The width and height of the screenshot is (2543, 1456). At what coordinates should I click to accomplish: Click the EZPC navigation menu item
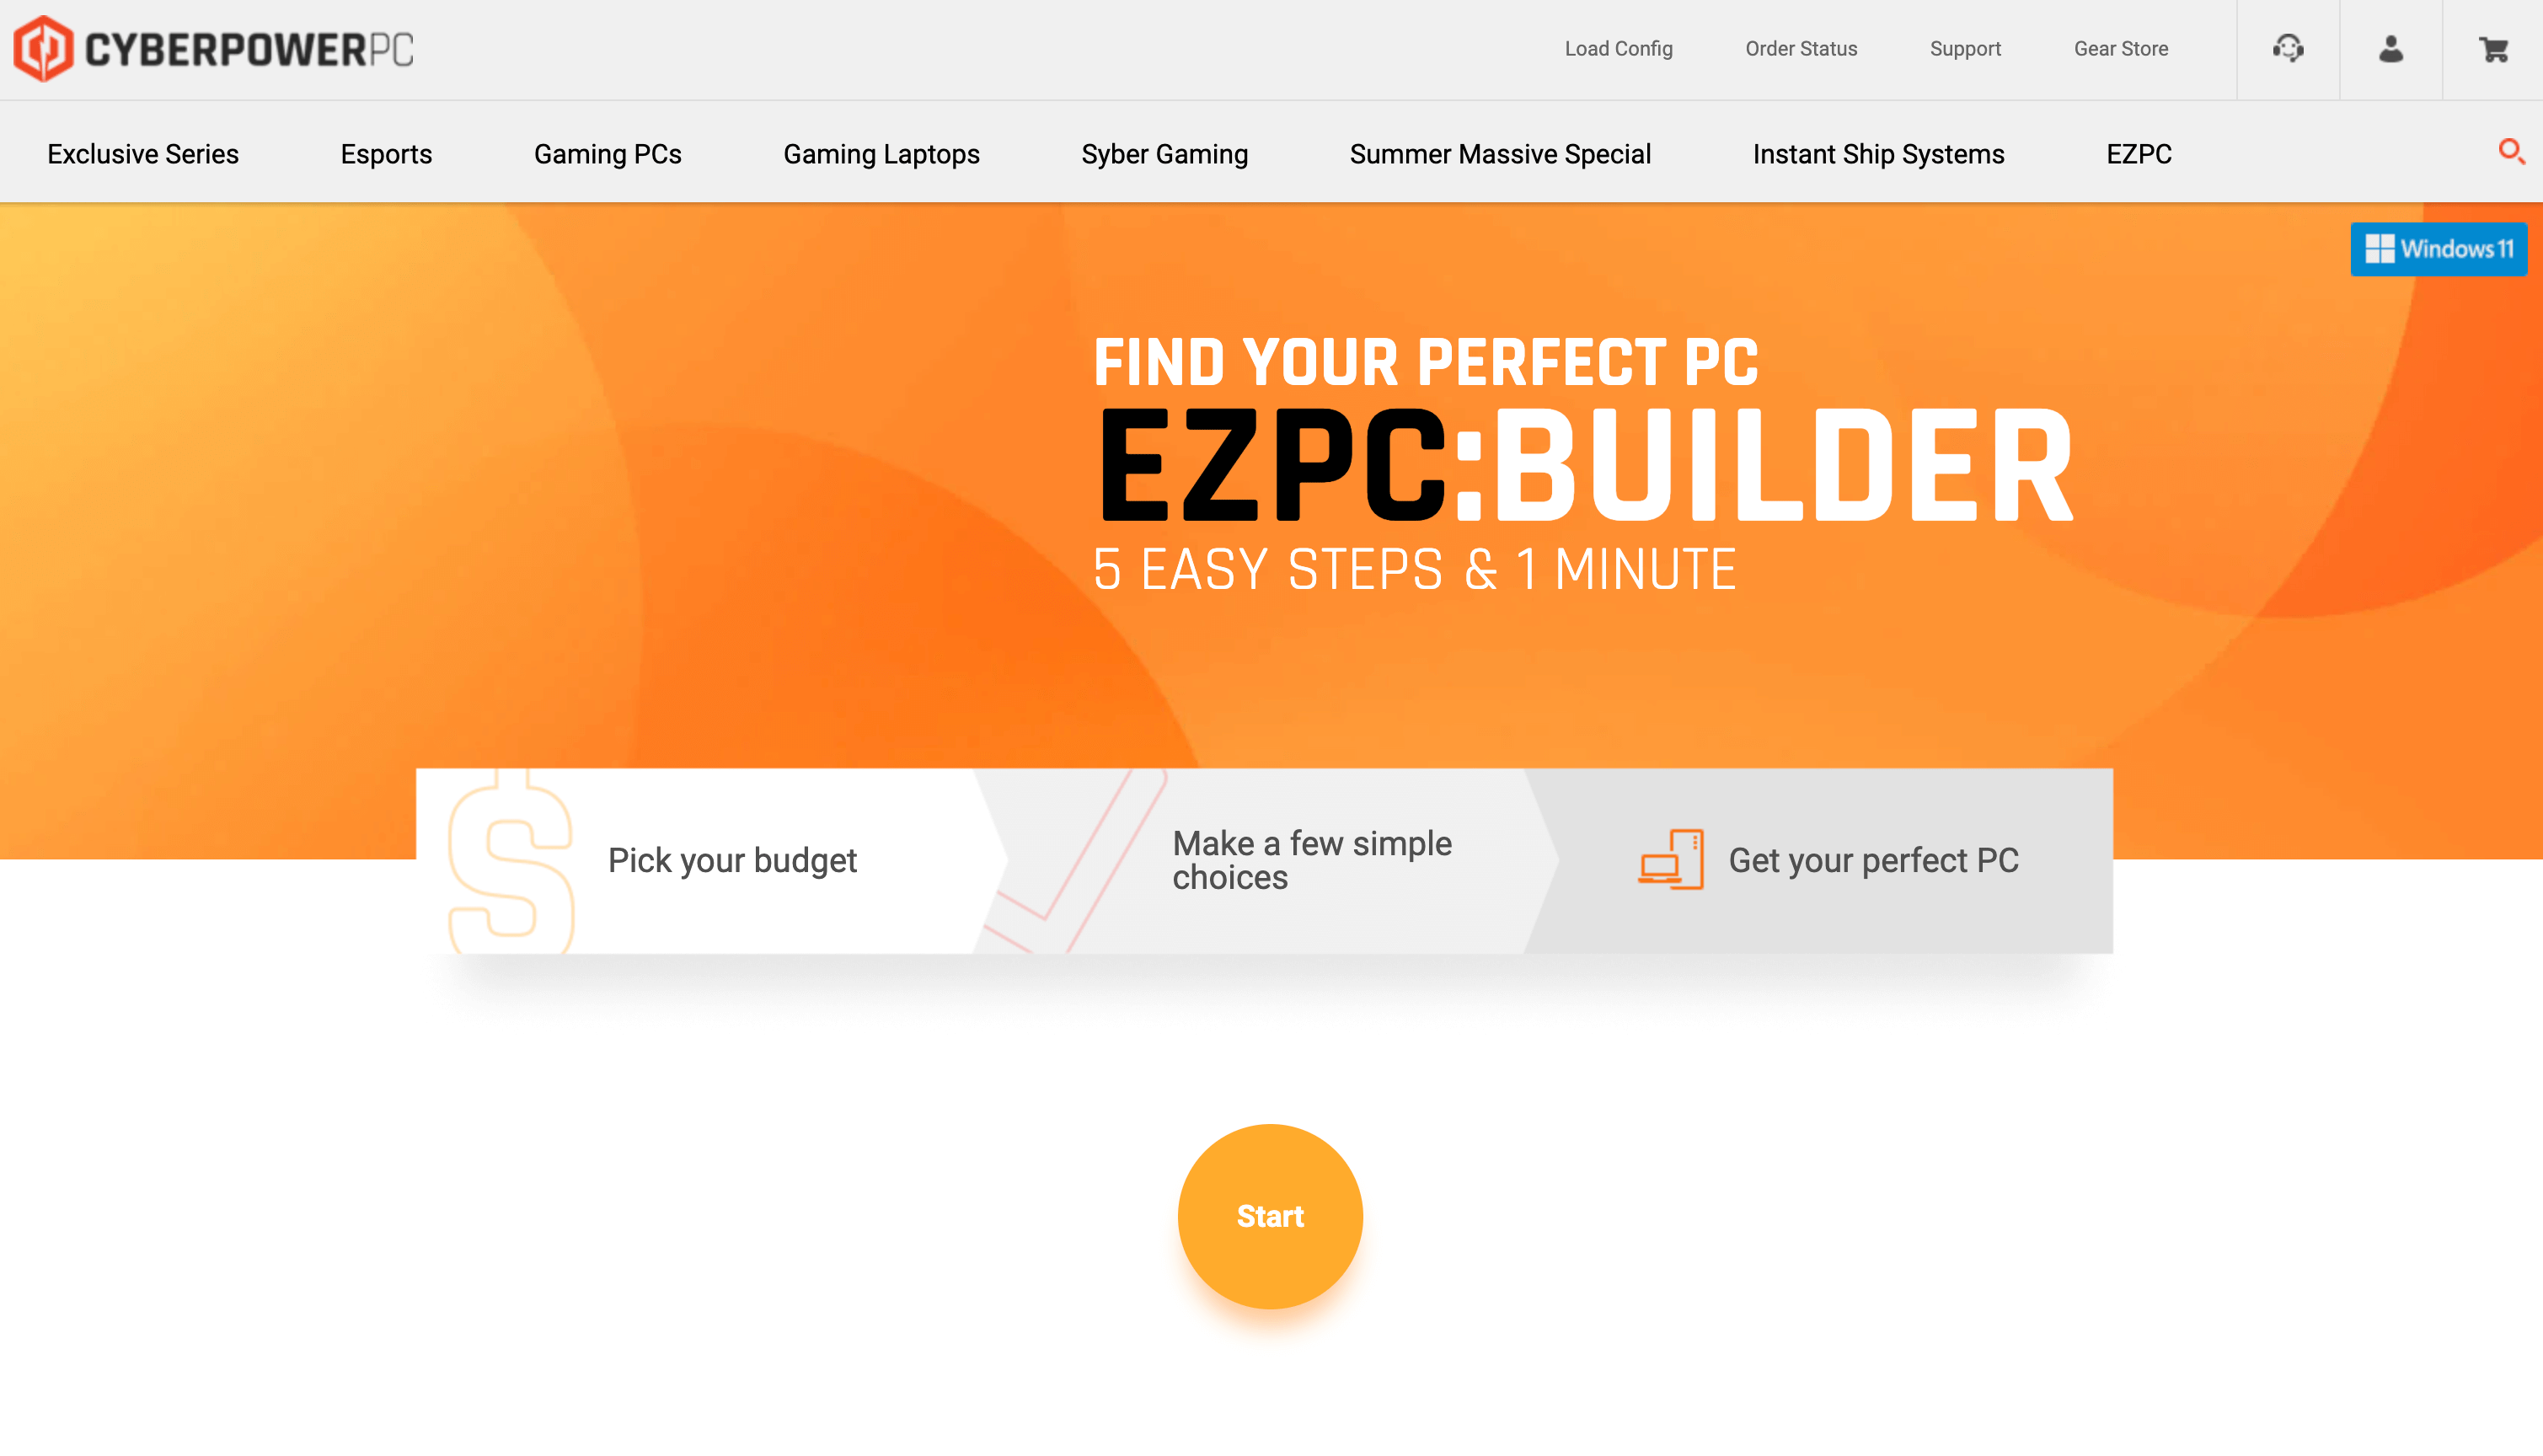(2139, 153)
